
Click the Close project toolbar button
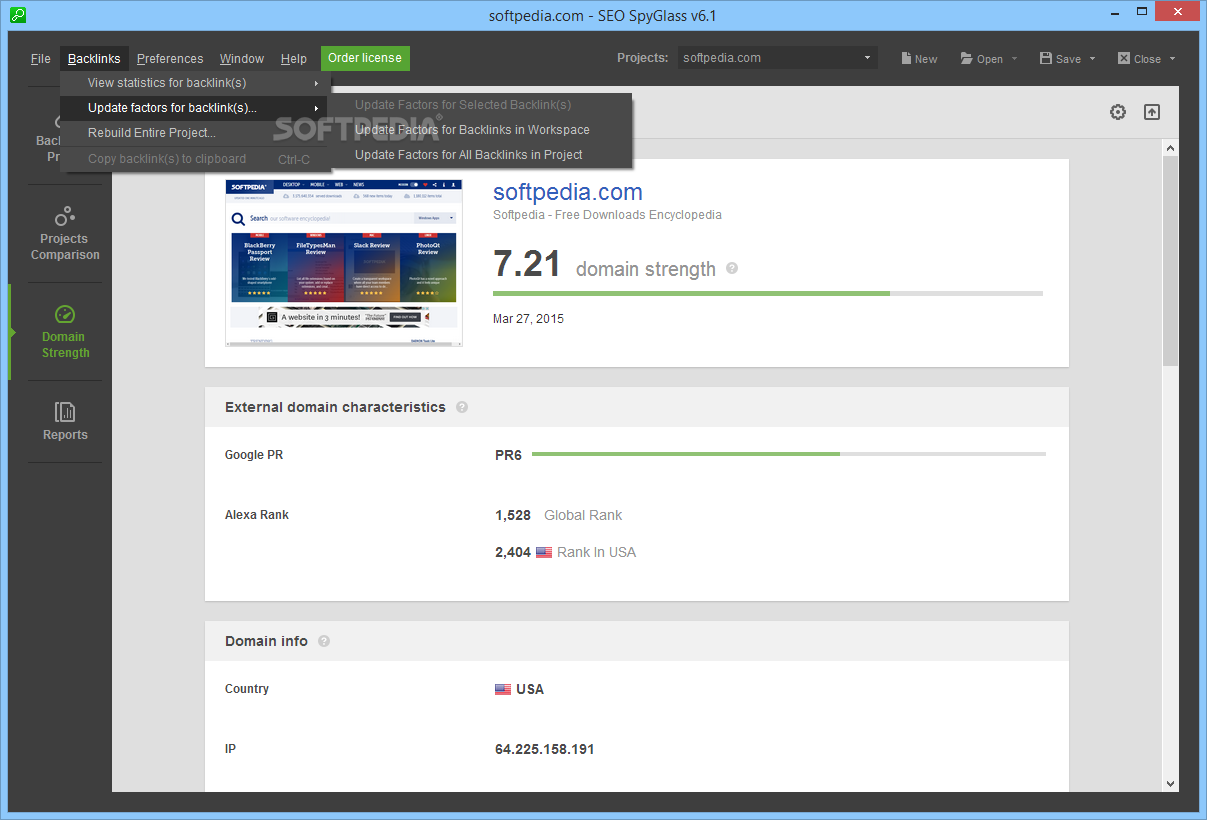(x=1139, y=58)
